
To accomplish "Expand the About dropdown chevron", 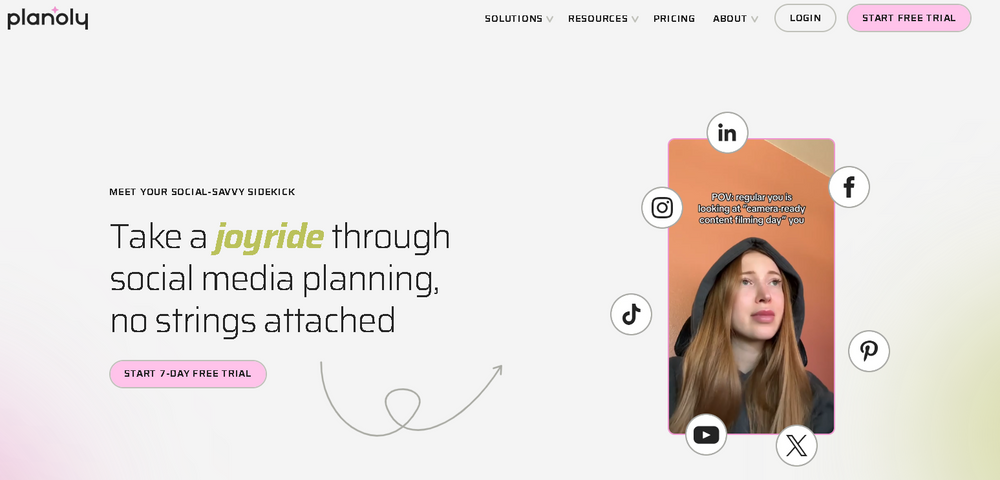I will click(754, 19).
